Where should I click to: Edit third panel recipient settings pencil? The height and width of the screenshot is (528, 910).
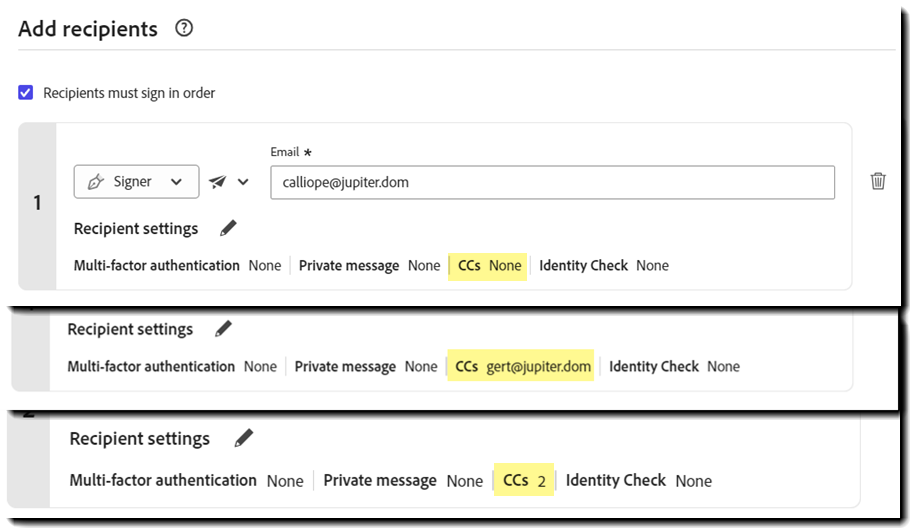coord(243,438)
